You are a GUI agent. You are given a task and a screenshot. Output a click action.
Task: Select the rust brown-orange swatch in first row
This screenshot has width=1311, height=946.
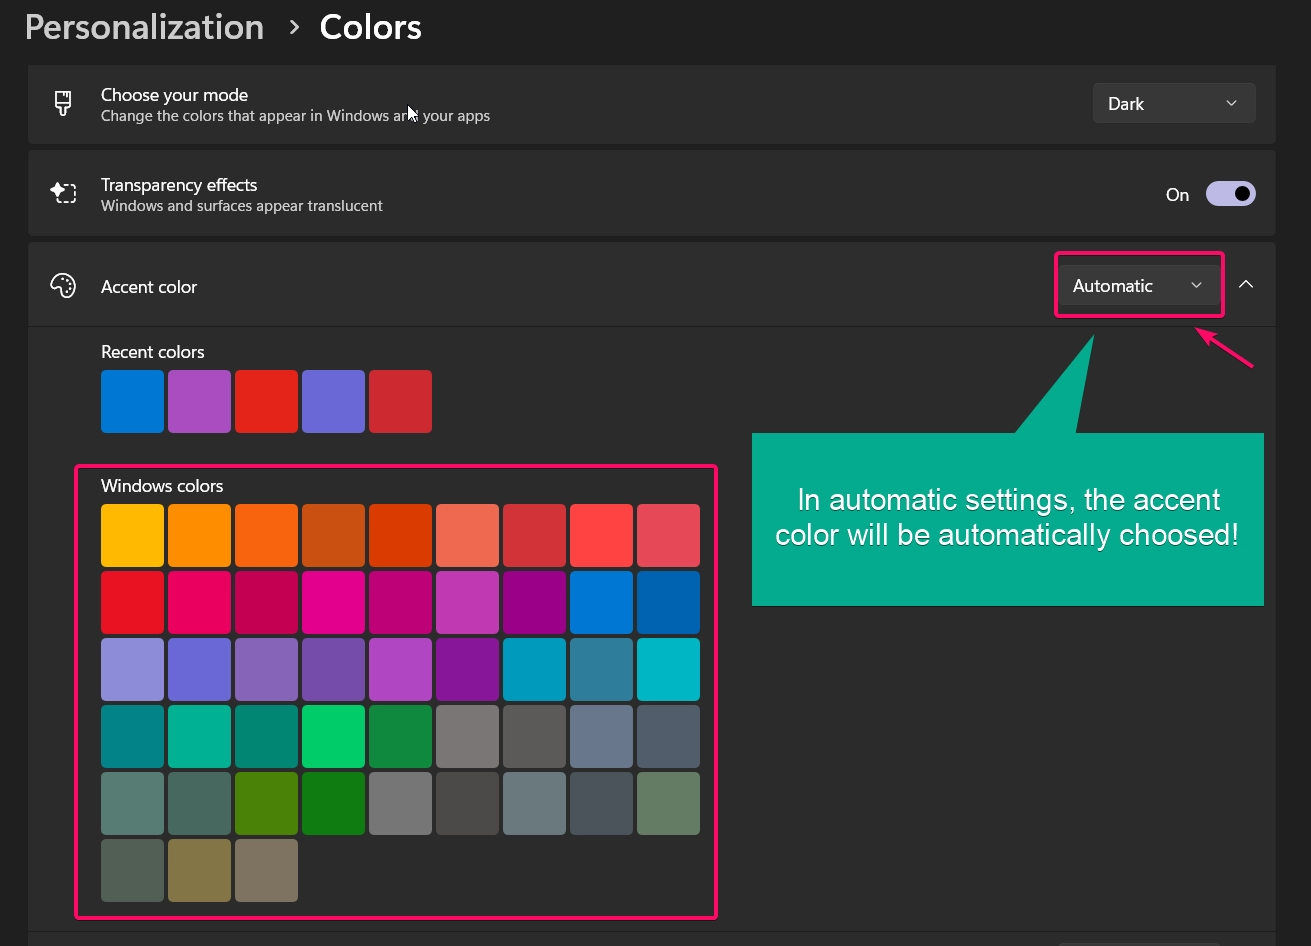333,536
